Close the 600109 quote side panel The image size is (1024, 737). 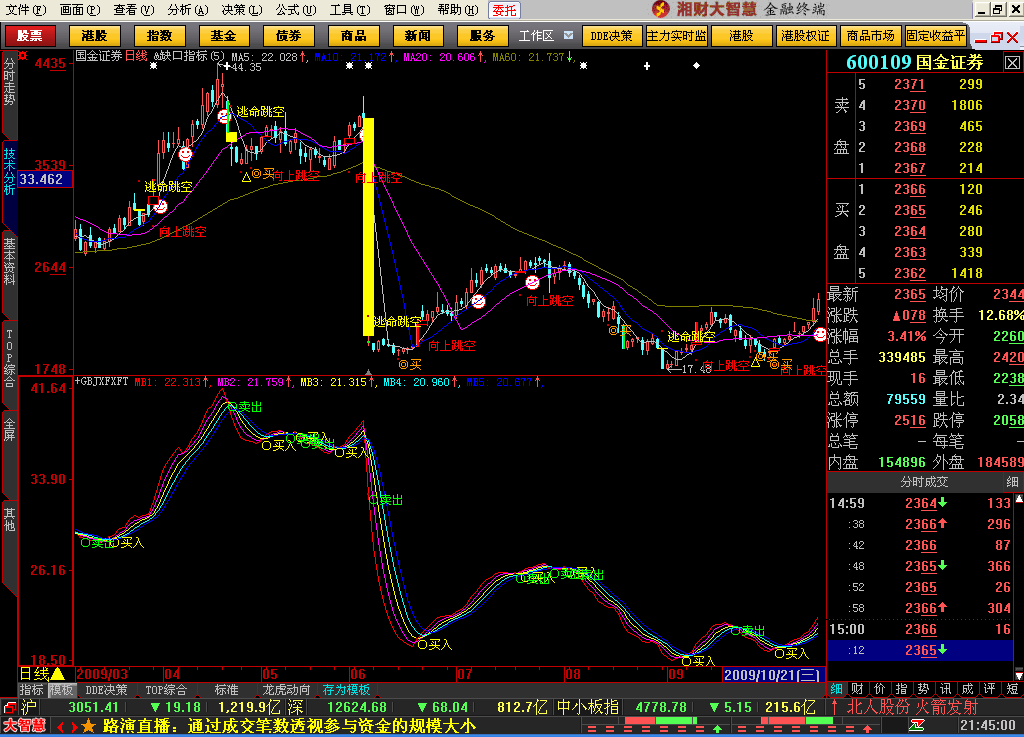1012,63
